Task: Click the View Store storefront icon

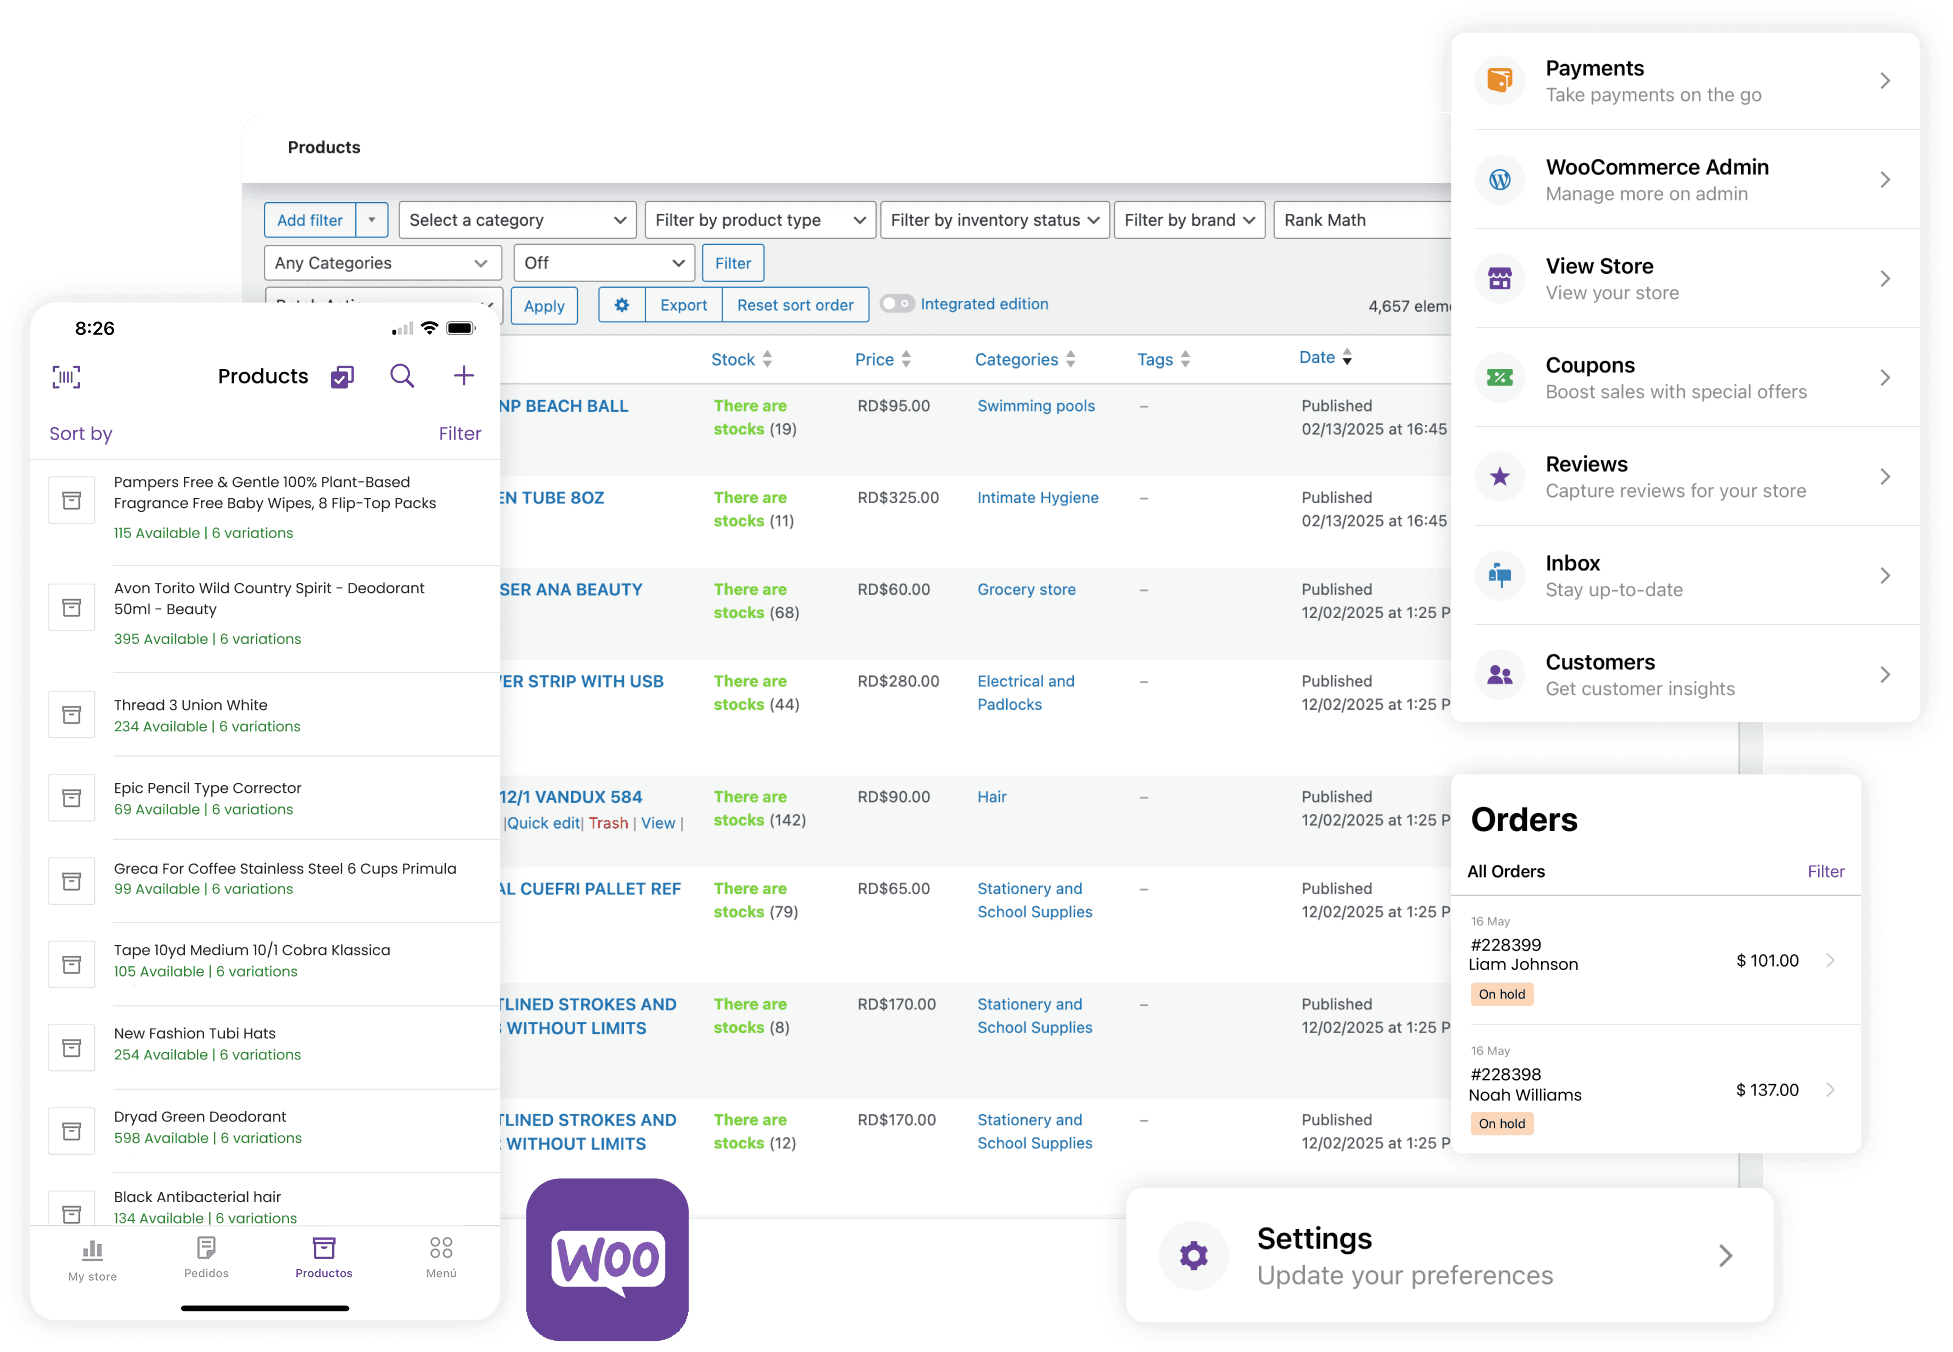Action: pos(1500,278)
